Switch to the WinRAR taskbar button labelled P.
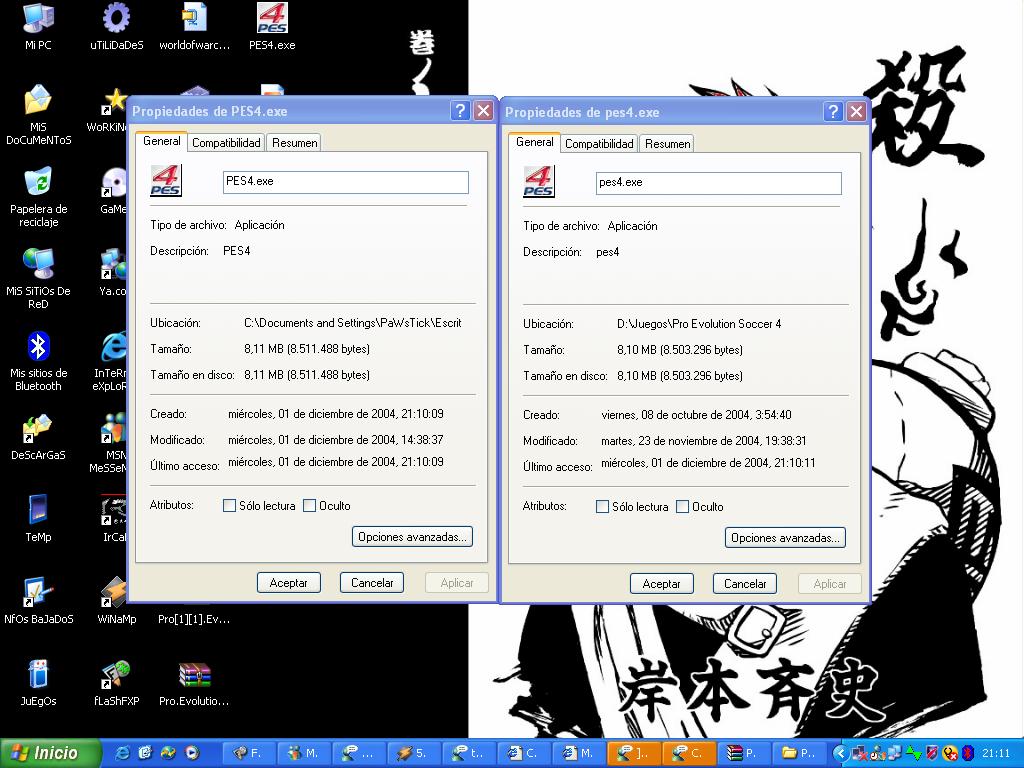 (744, 753)
